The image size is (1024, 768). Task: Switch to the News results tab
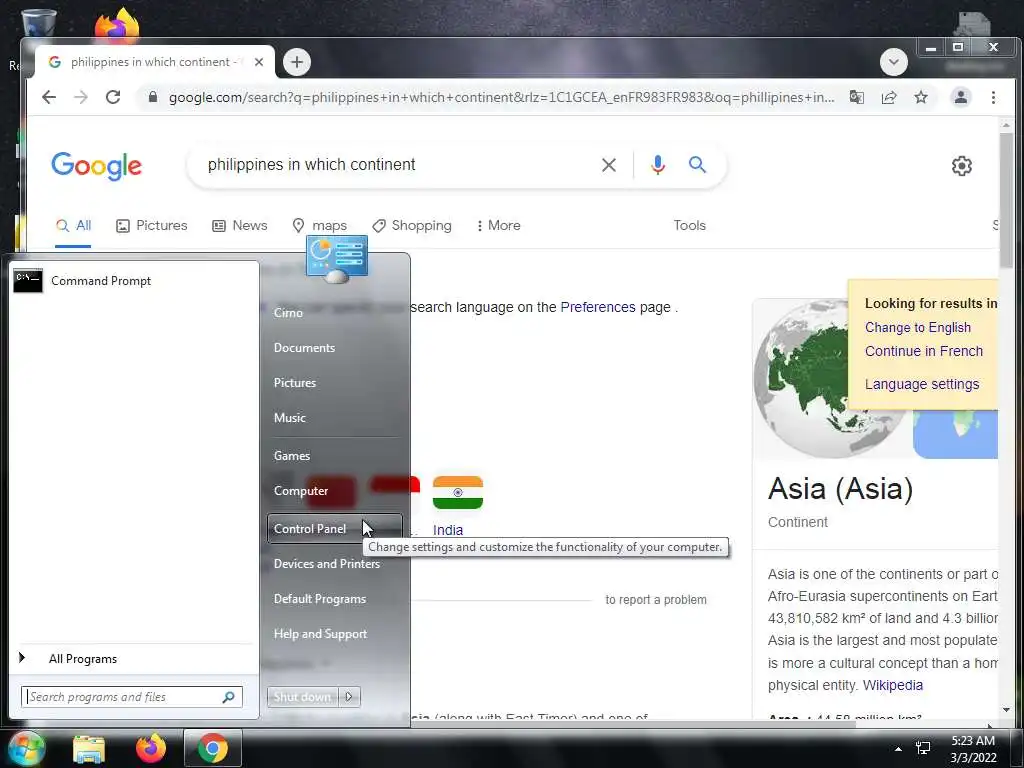point(240,225)
